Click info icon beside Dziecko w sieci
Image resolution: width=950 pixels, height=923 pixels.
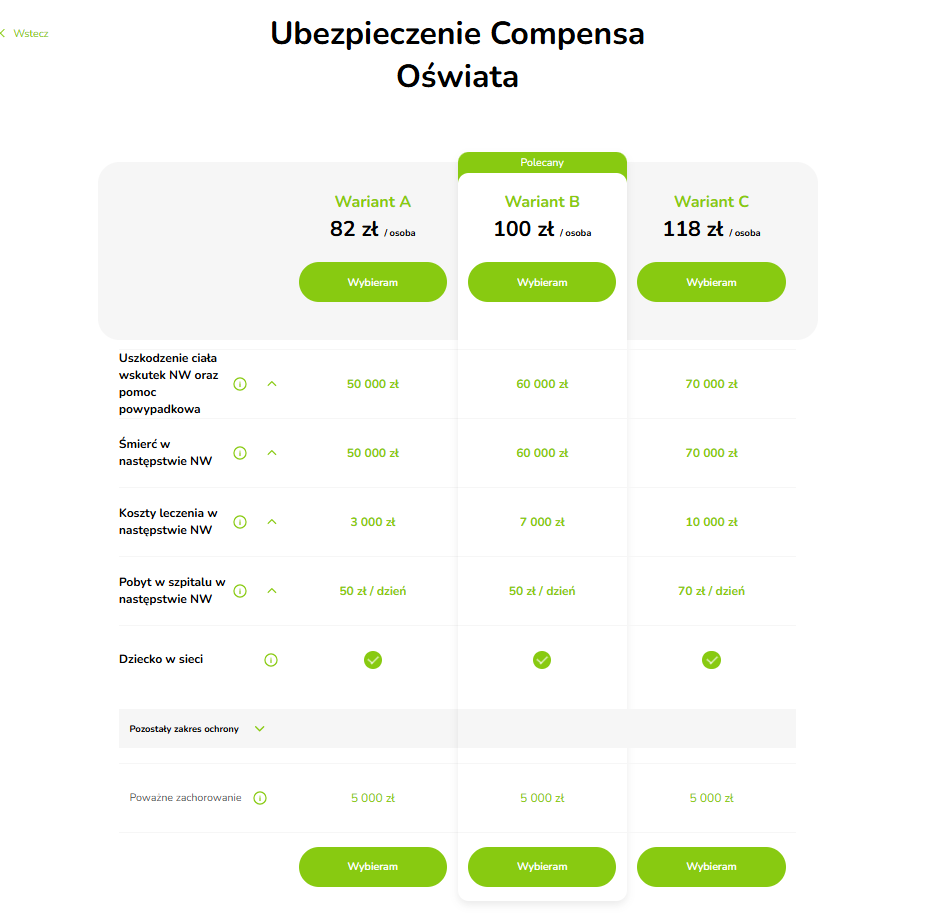271,661
